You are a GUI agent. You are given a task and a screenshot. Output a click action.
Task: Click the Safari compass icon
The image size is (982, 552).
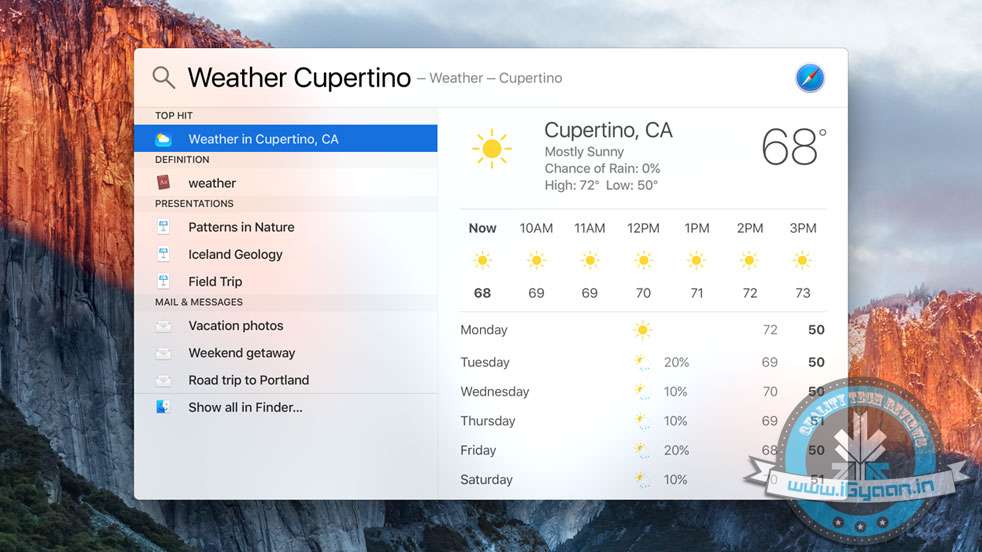[x=810, y=78]
